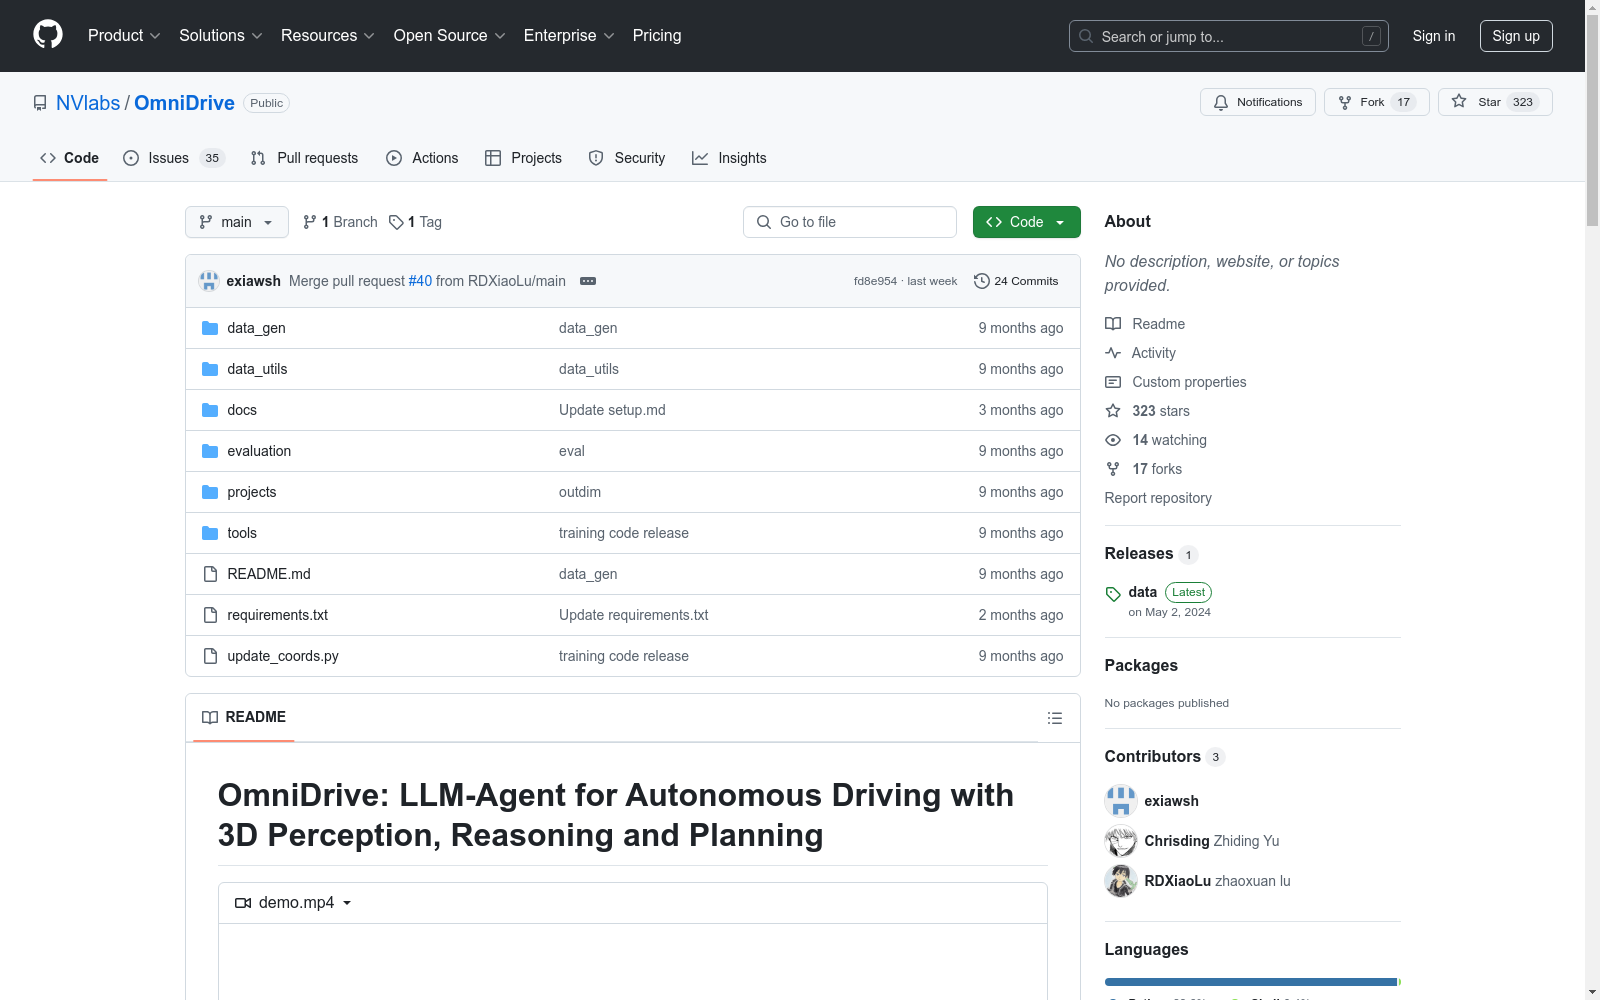
Task: View the 323 stars link
Action: click(1147, 411)
